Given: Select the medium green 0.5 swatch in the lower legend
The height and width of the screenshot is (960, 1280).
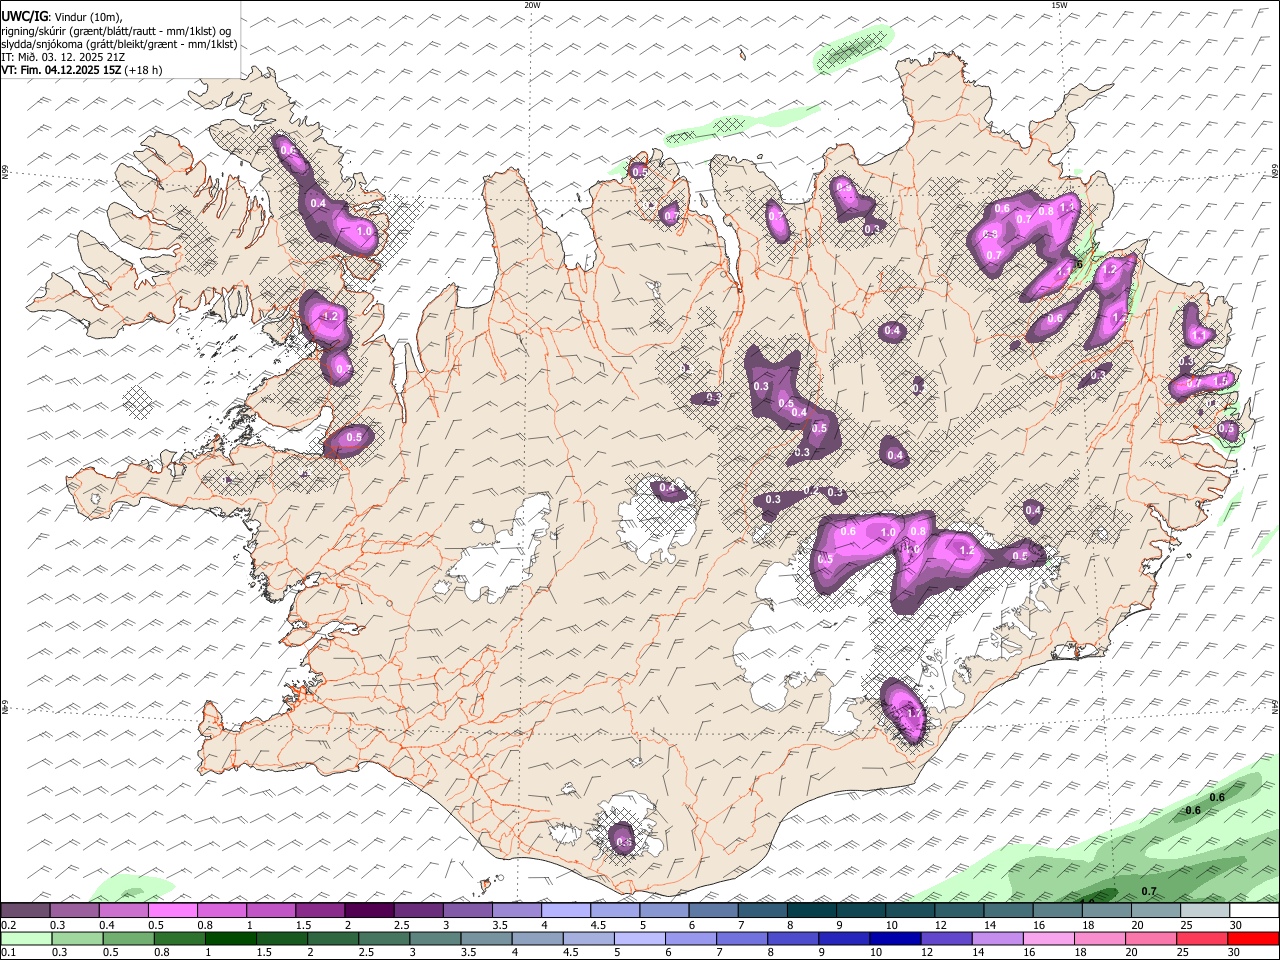Looking at the screenshot, I should coord(128,939).
